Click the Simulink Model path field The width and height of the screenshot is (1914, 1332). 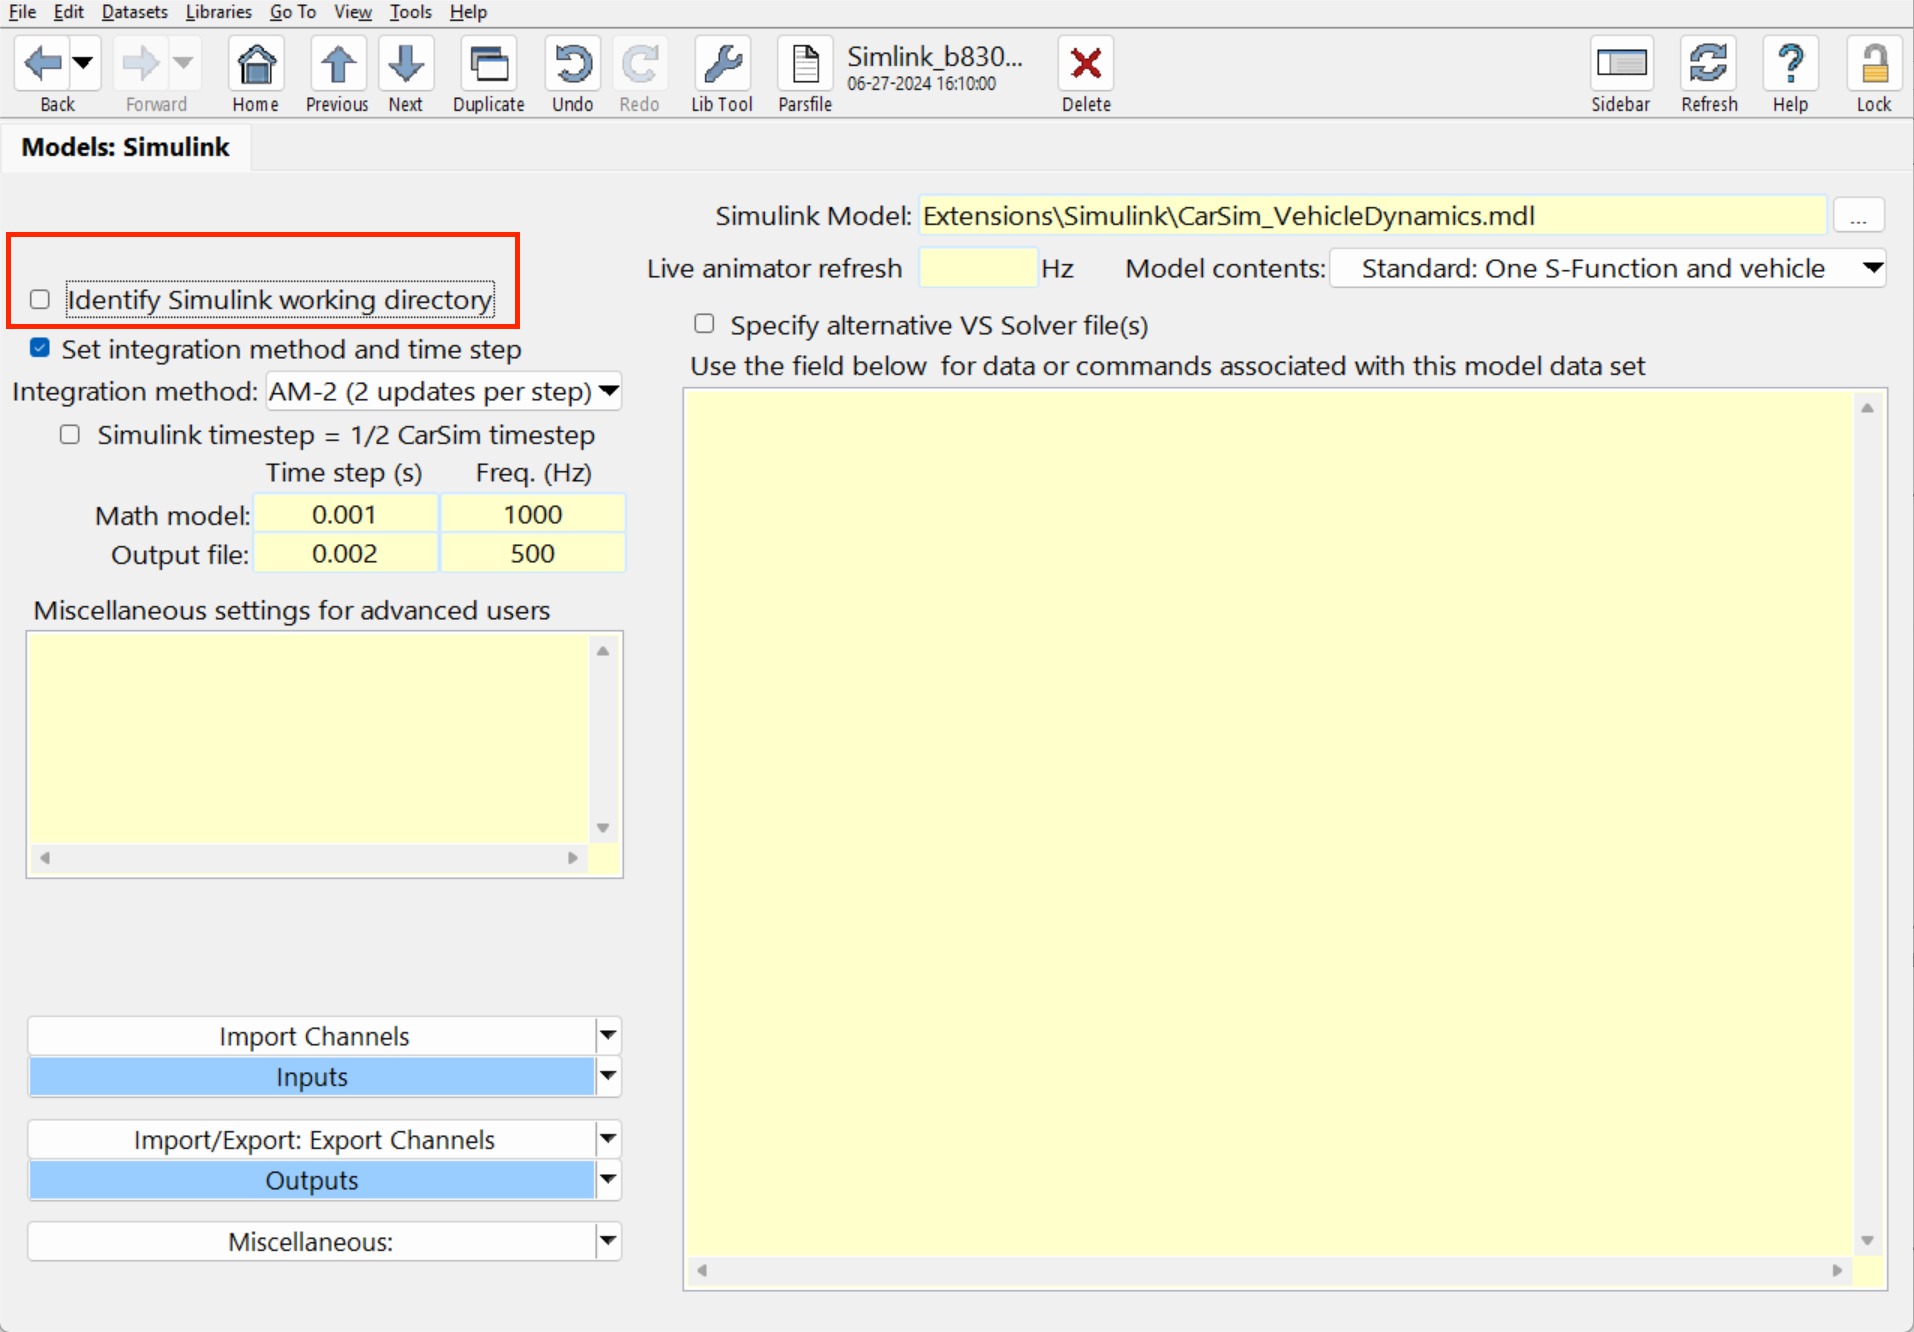pos(1372,216)
